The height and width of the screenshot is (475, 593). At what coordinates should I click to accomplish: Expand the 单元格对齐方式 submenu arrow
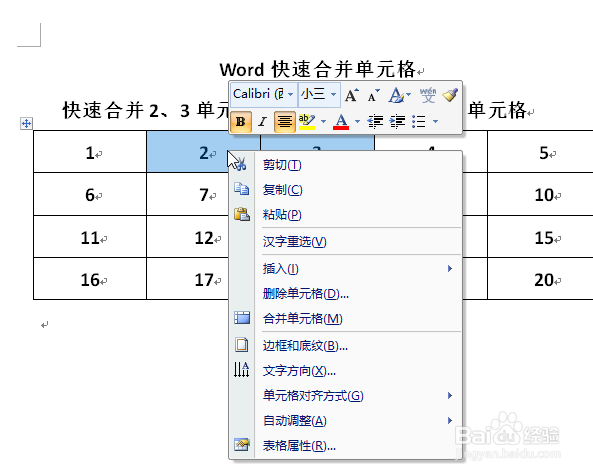(450, 396)
